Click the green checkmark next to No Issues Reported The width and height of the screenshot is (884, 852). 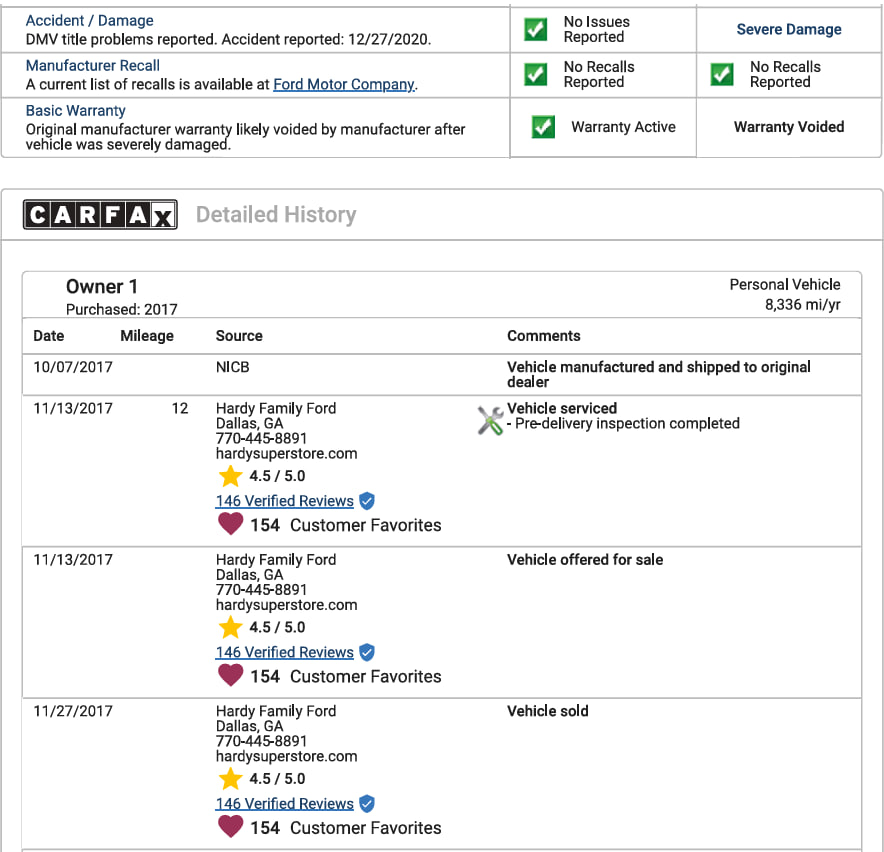(536, 29)
